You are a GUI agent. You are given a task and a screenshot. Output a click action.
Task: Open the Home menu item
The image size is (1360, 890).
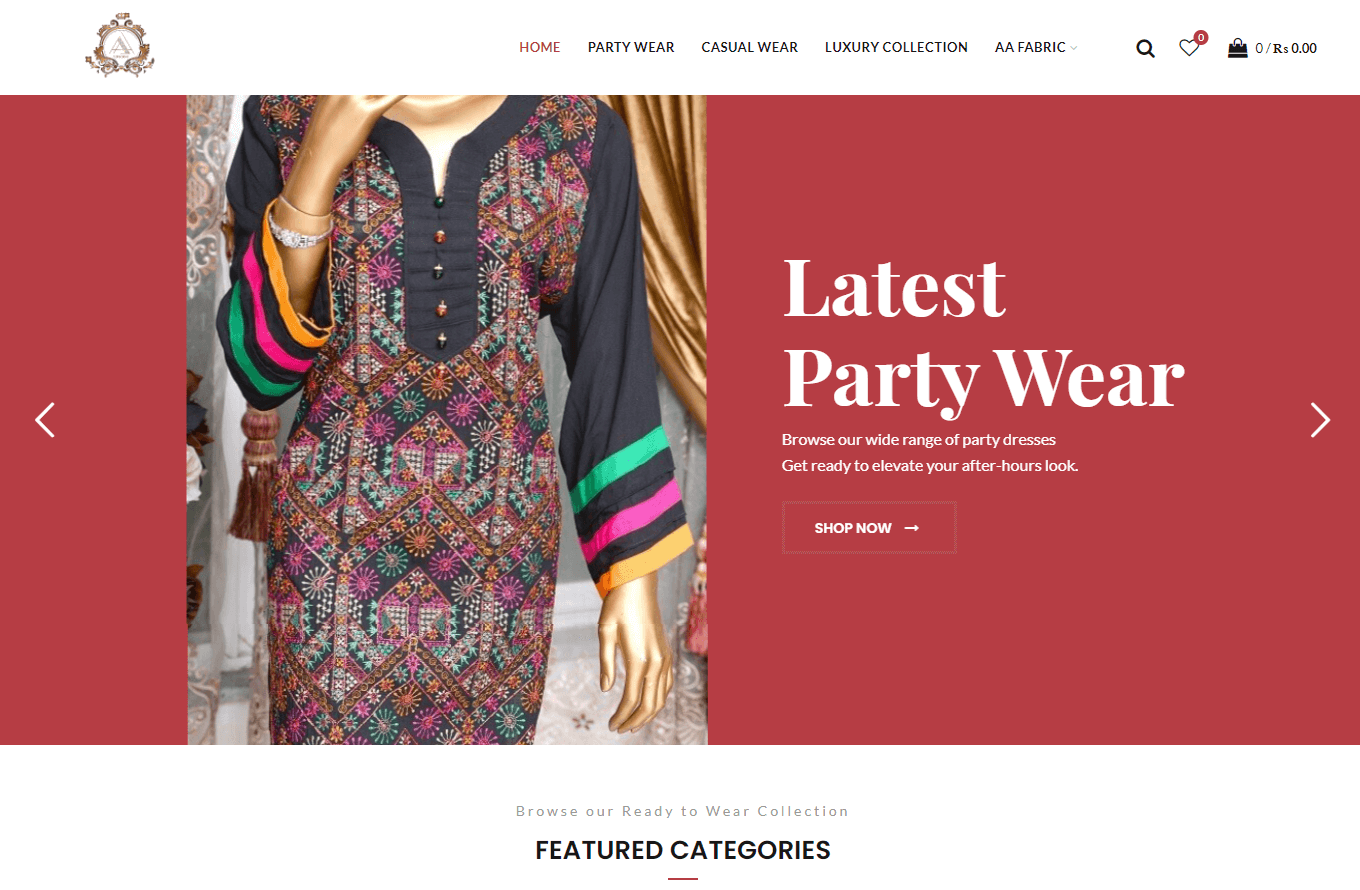[540, 47]
